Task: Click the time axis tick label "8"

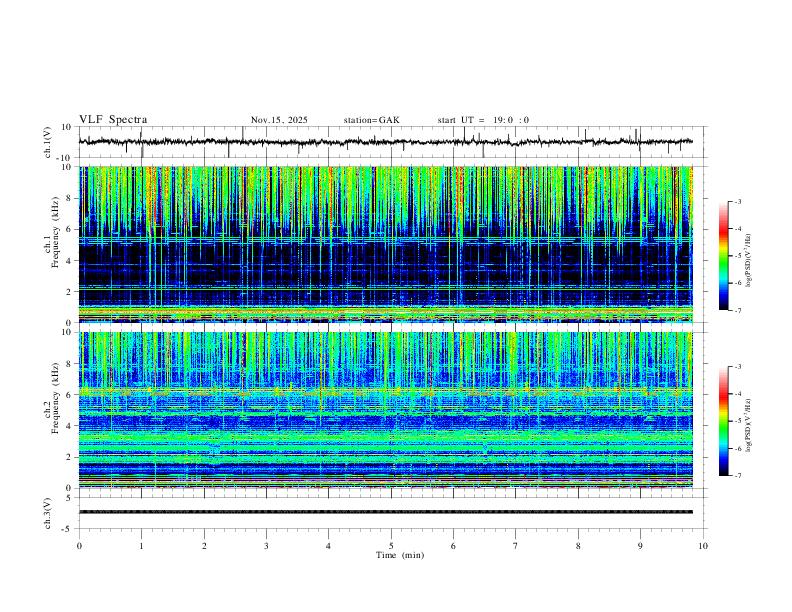Action: coord(578,546)
